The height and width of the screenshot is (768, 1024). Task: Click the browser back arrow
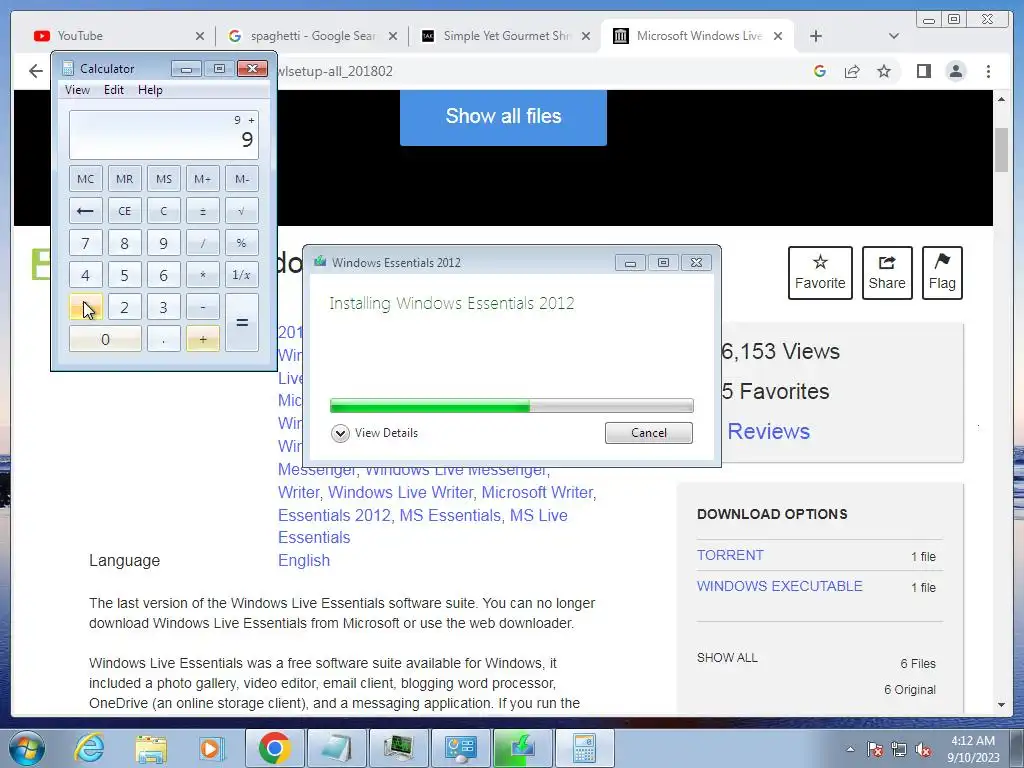tap(36, 71)
